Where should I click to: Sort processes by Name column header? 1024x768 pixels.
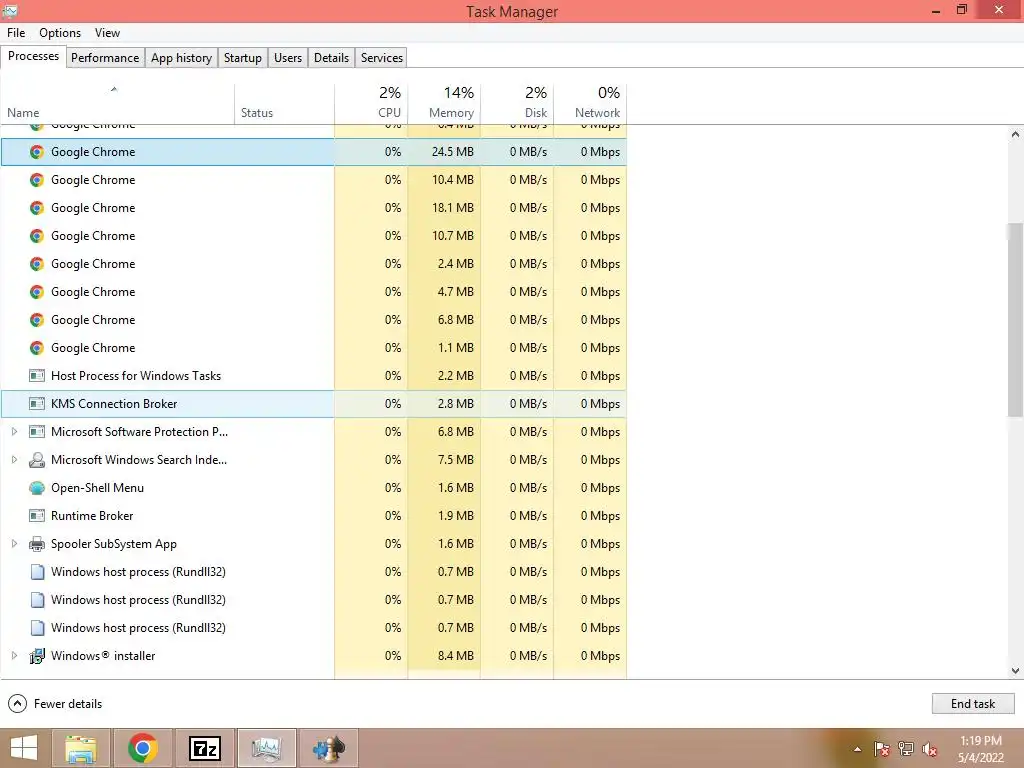[x=117, y=104]
